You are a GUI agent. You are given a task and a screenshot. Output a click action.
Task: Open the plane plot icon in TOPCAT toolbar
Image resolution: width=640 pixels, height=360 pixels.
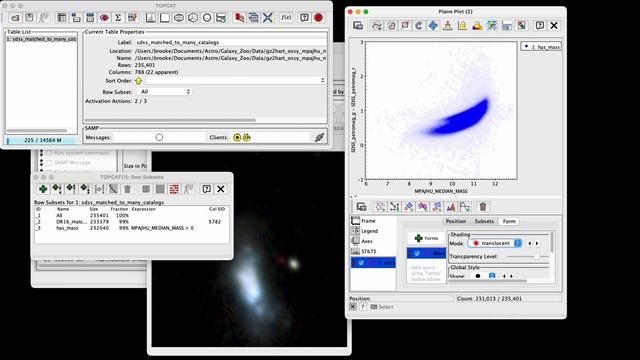pyautogui.click(x=164, y=18)
